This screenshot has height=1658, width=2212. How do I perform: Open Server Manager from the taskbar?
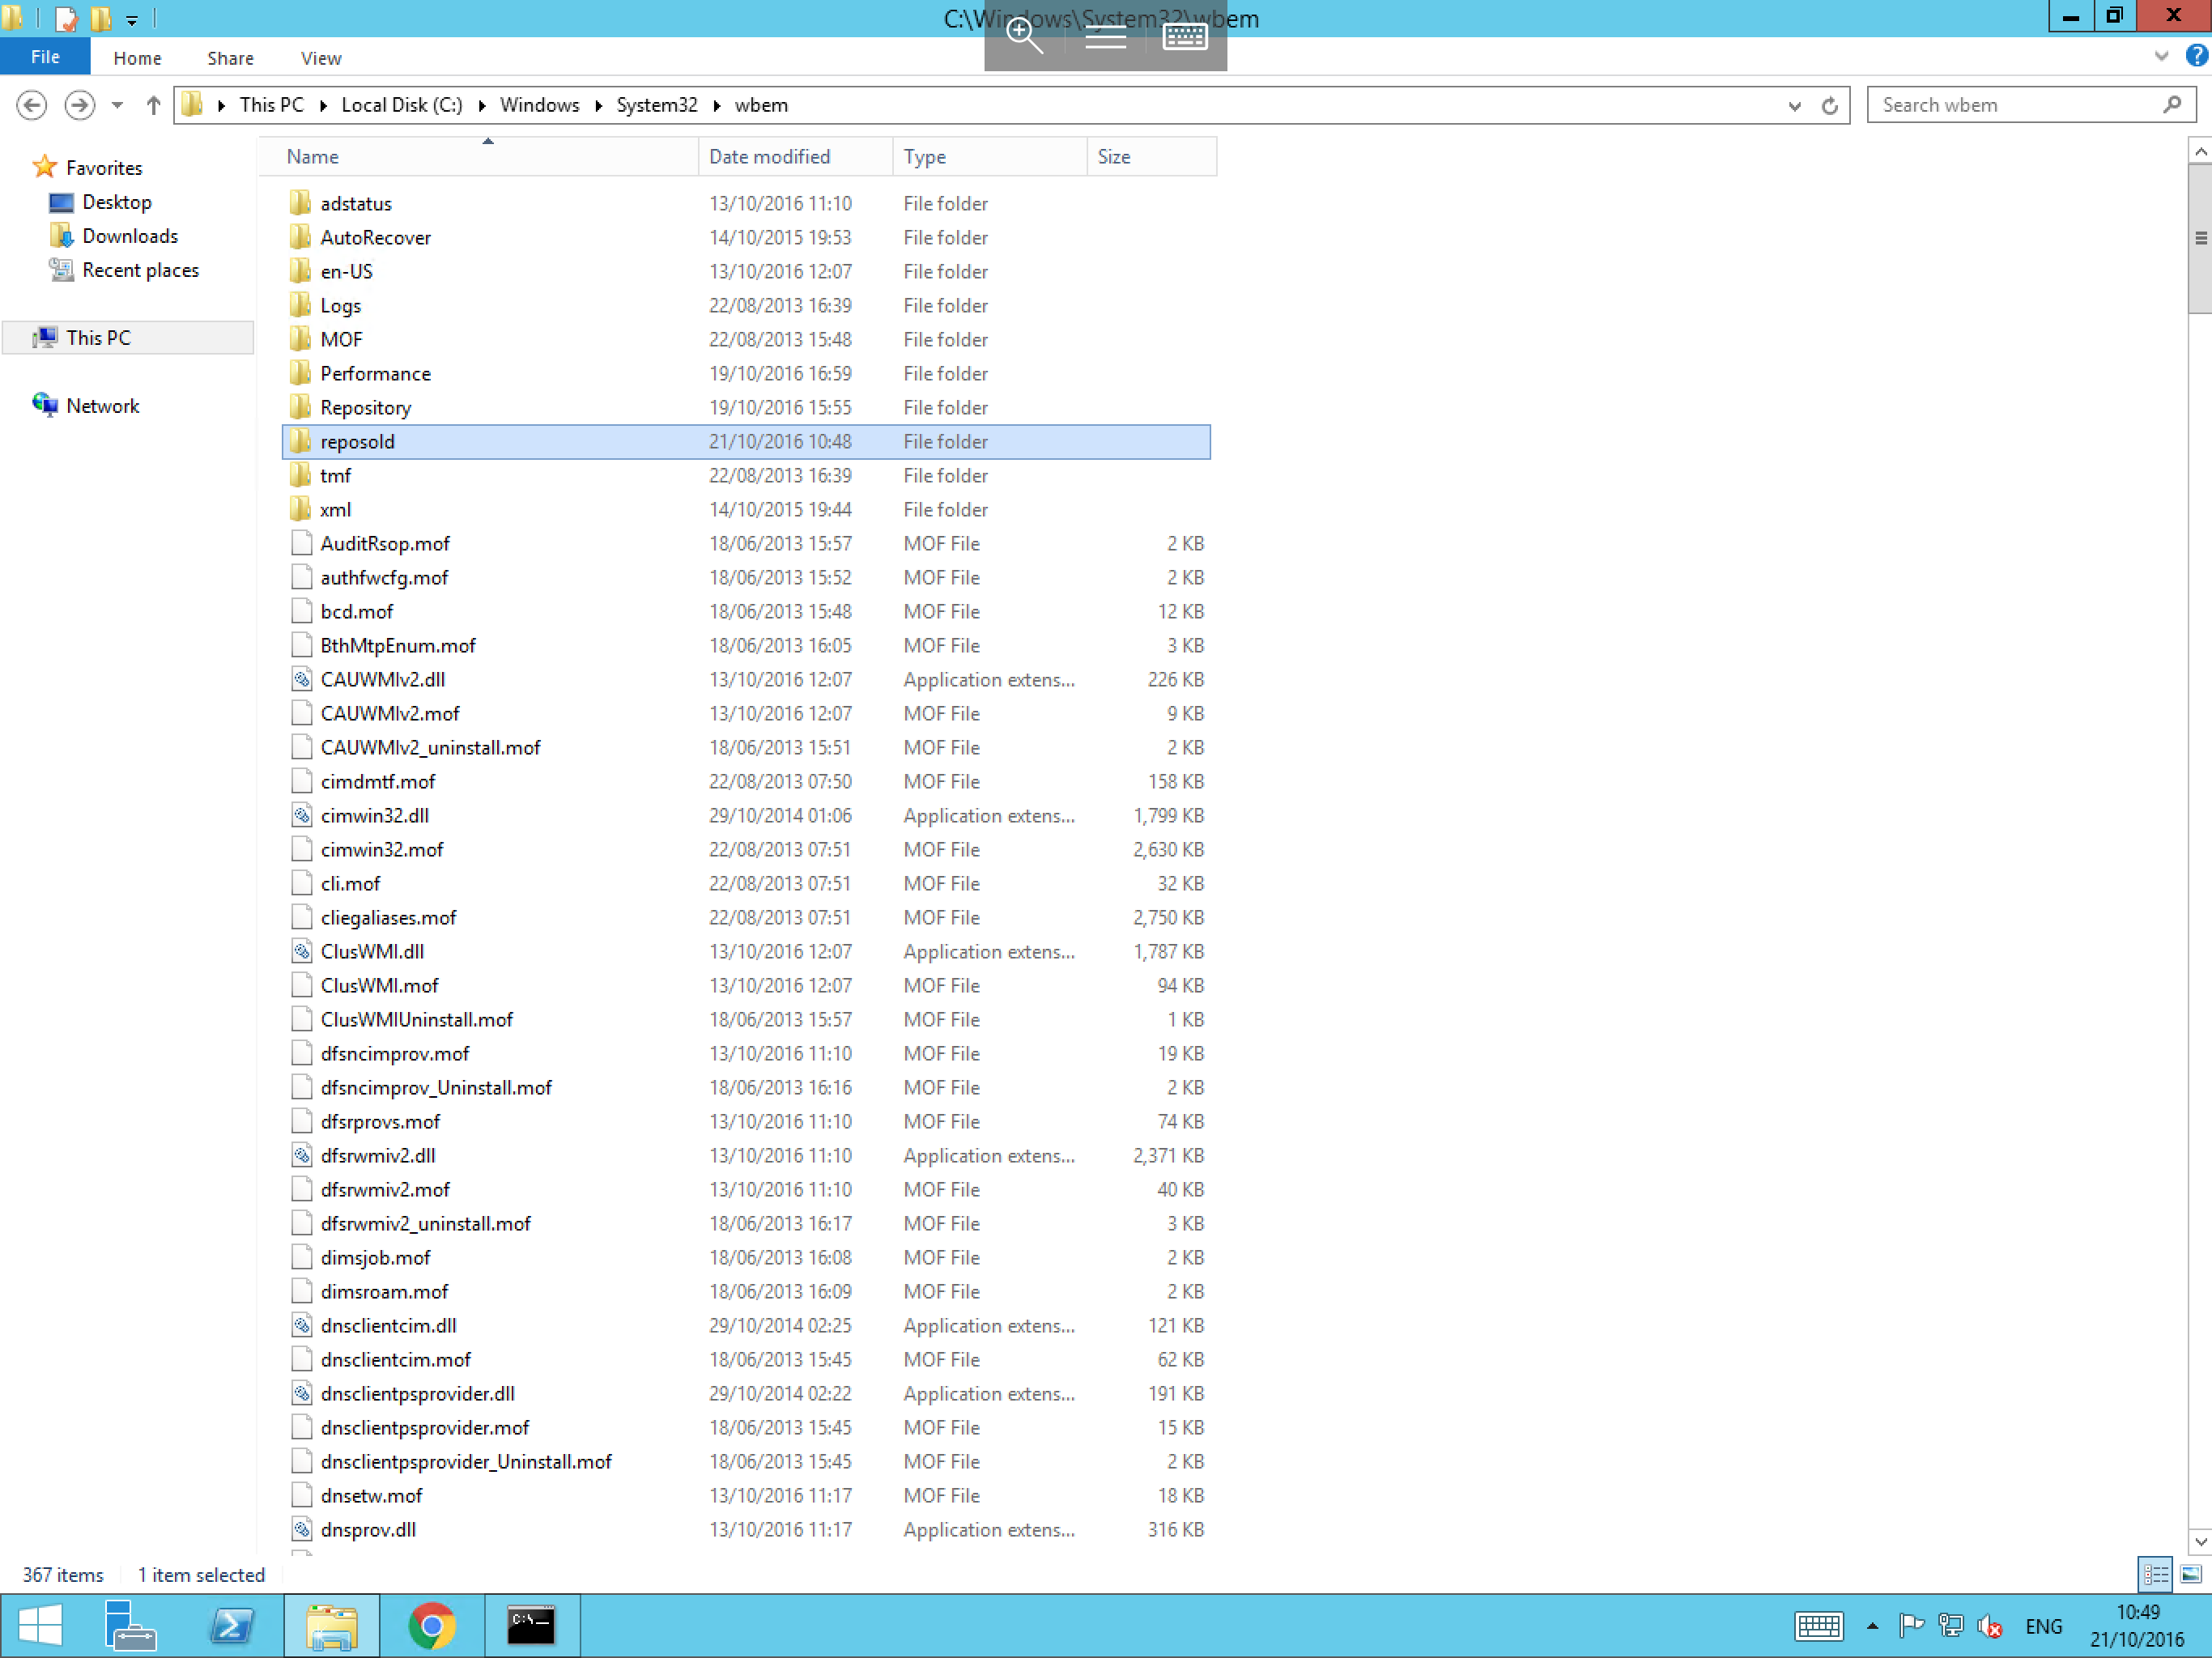tap(130, 1626)
